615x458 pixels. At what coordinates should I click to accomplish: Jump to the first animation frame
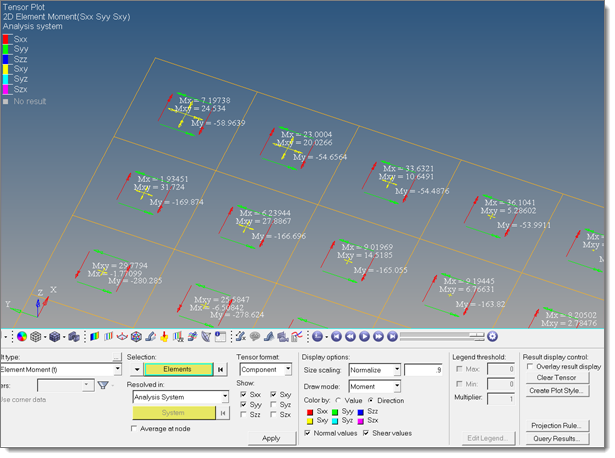(x=335, y=336)
